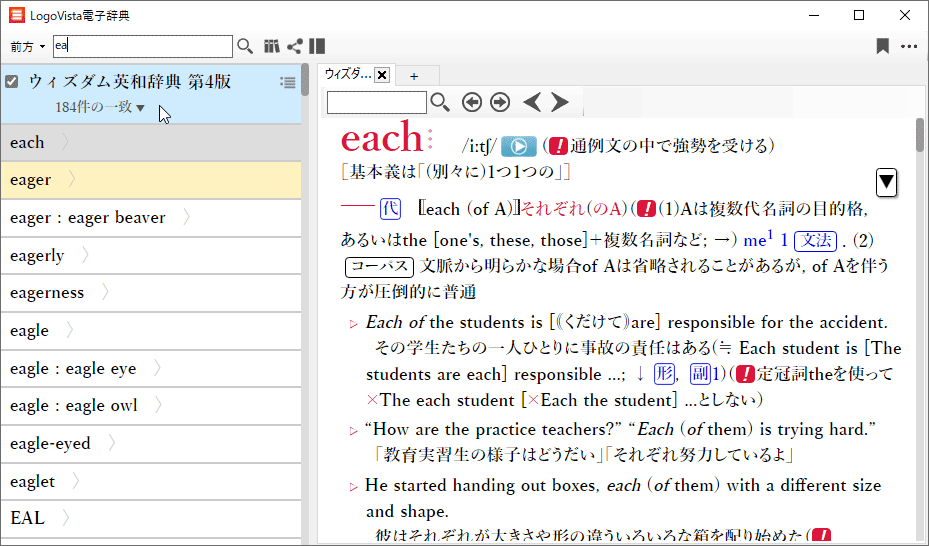Click into the main search field containing ea
The width and height of the screenshot is (929, 546).
(143, 46)
